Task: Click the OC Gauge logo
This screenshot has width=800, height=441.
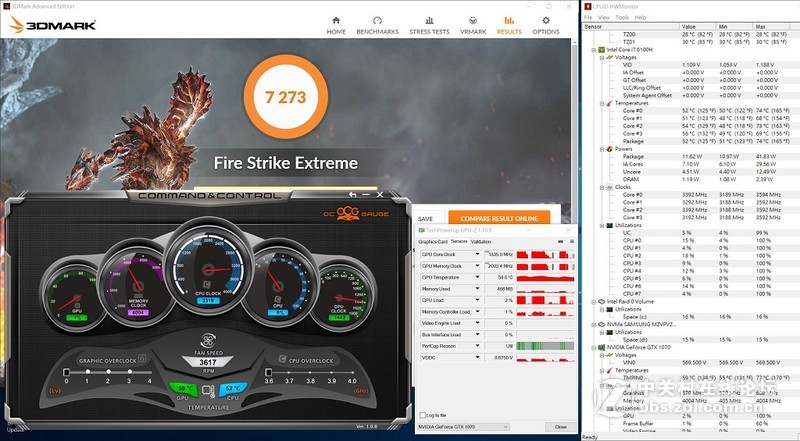Action: click(x=356, y=213)
